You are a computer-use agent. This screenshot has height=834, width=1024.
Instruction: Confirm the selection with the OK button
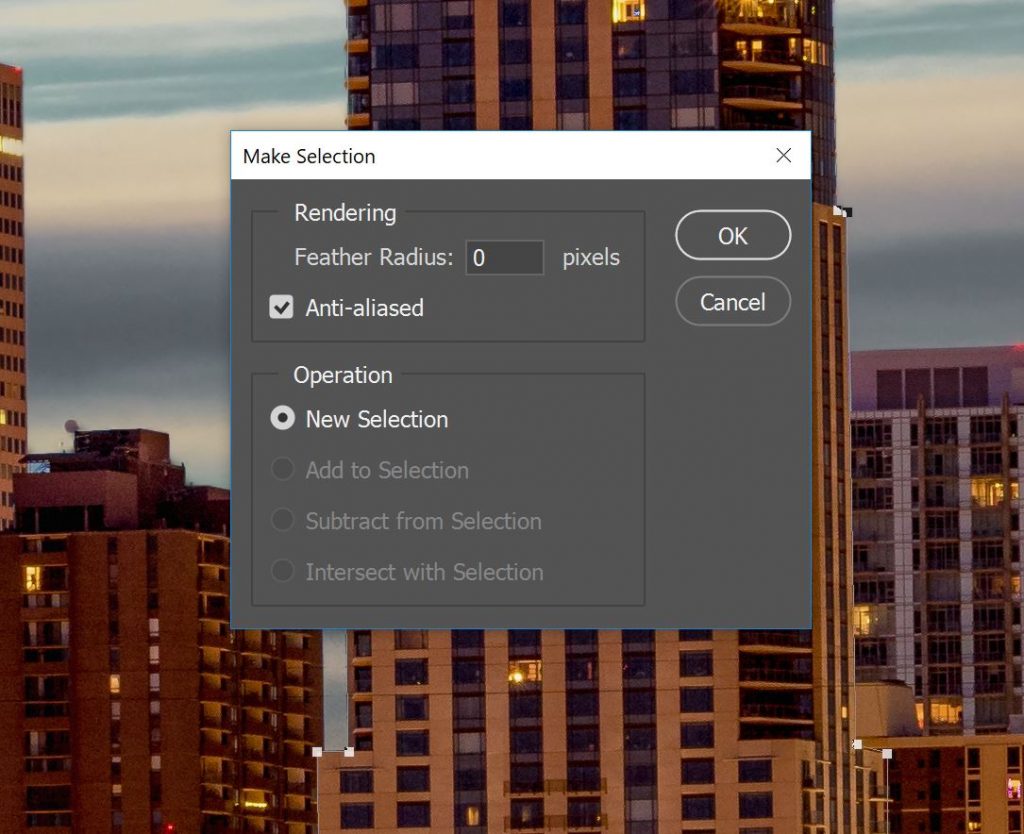pyautogui.click(x=733, y=235)
